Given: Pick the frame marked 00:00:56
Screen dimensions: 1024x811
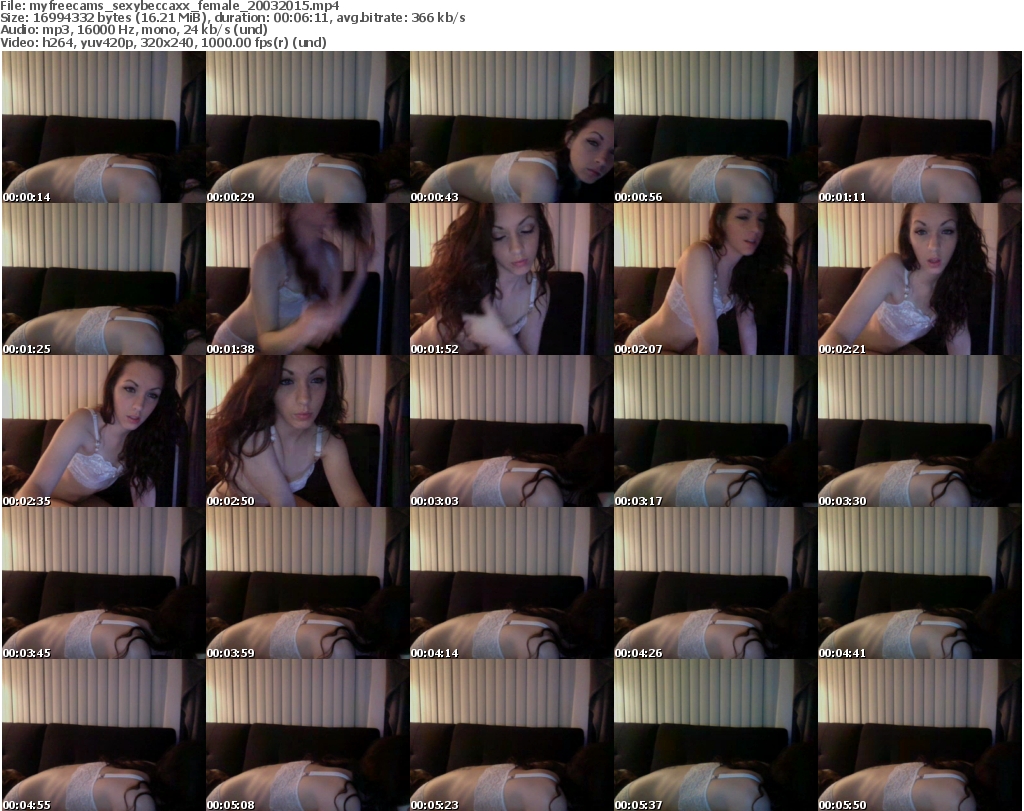Looking at the screenshot, I should pos(715,127).
